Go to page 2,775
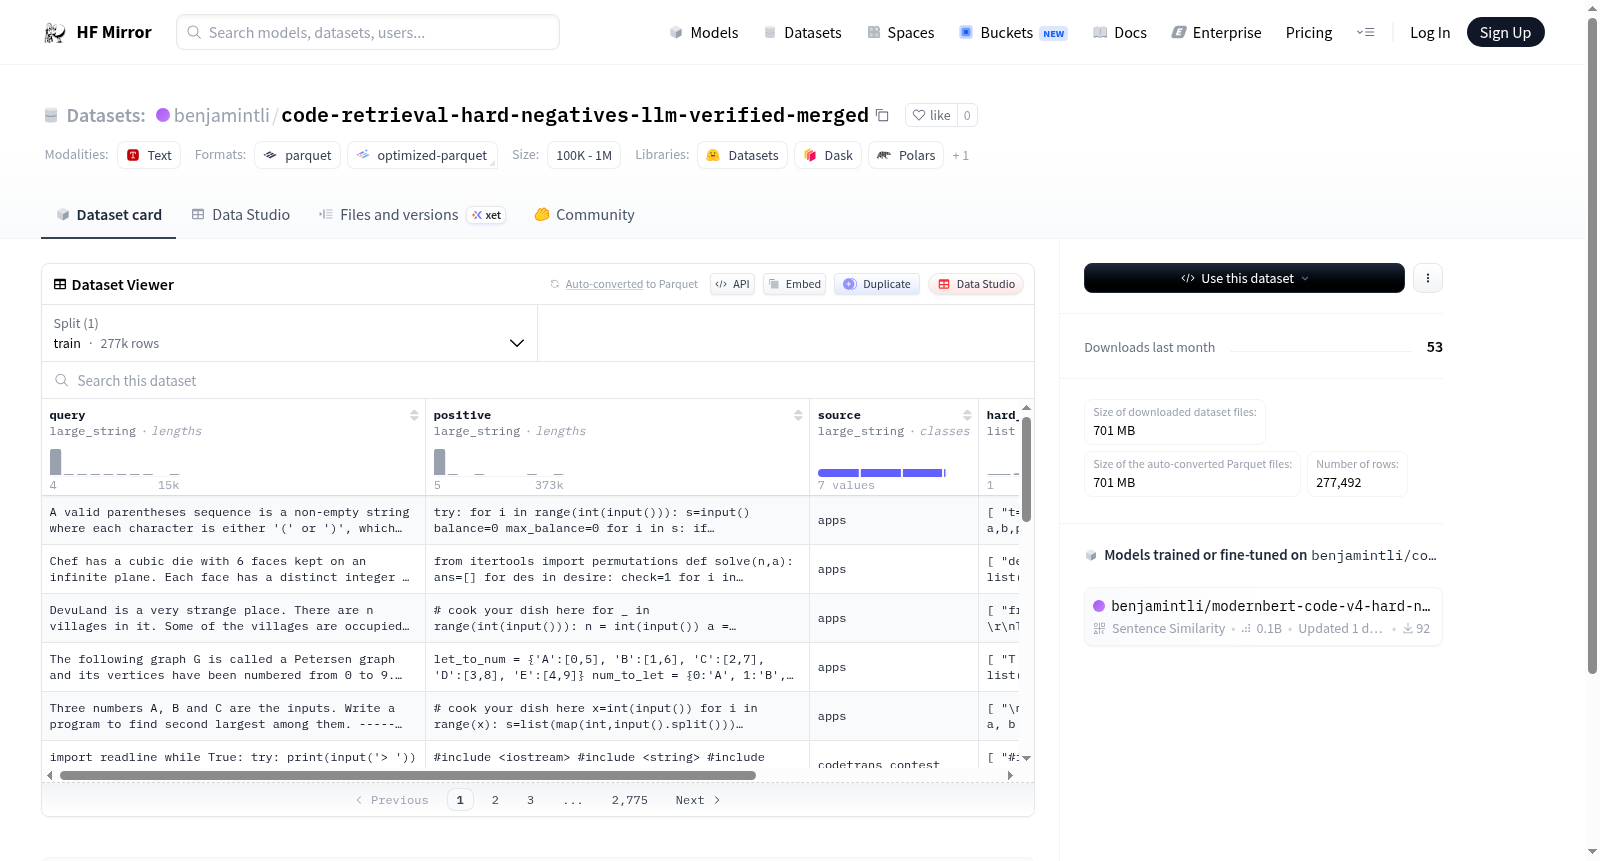The image size is (1600, 861). 630,800
